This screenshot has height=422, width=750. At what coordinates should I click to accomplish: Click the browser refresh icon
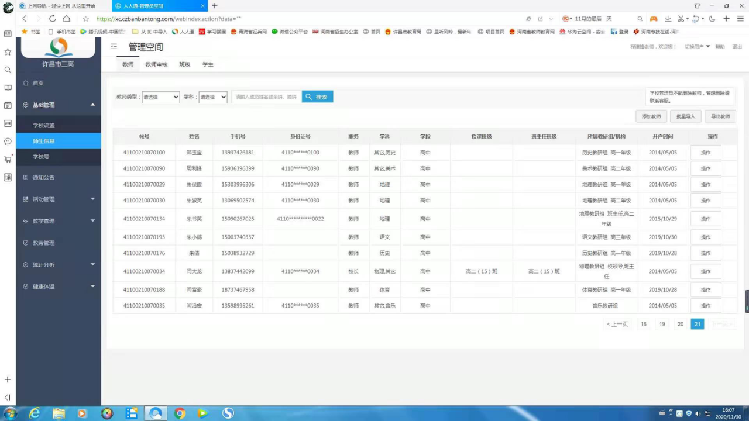click(x=52, y=19)
